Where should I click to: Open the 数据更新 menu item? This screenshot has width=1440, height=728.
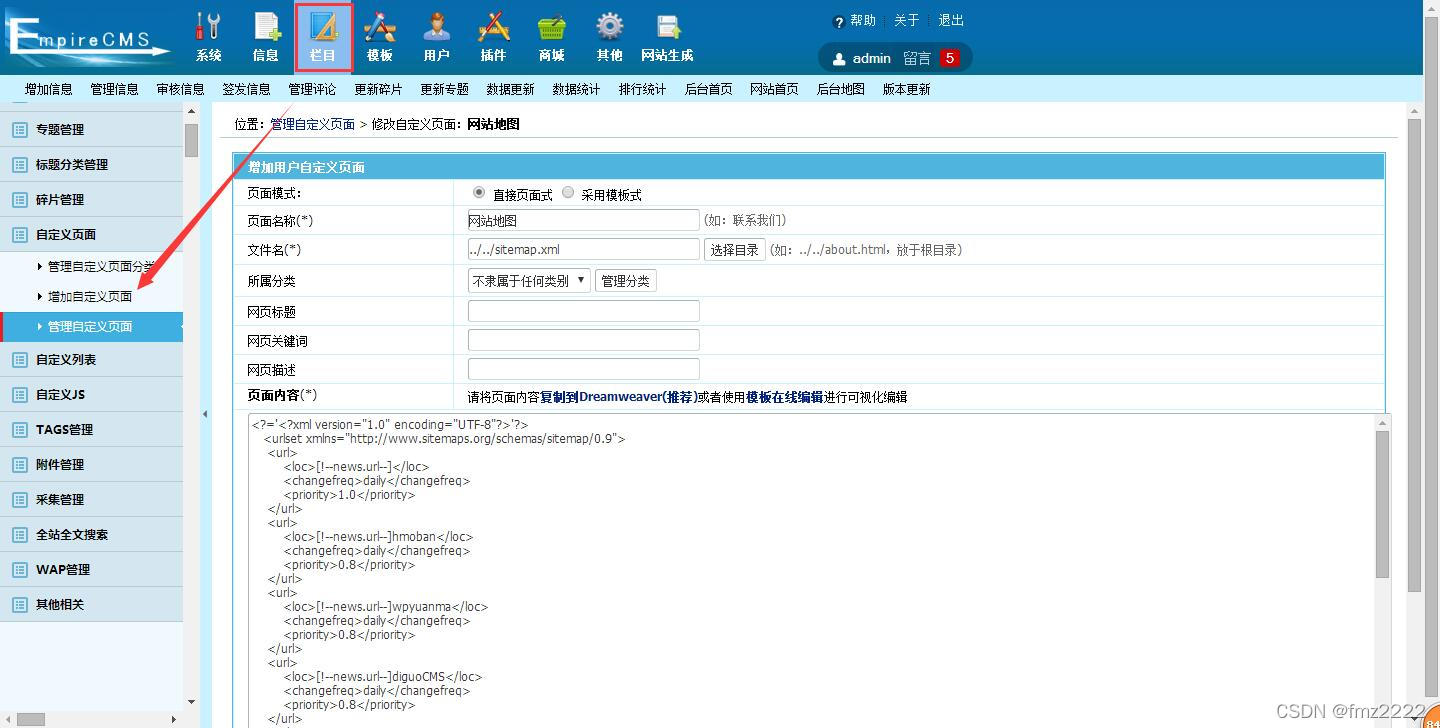coord(510,89)
